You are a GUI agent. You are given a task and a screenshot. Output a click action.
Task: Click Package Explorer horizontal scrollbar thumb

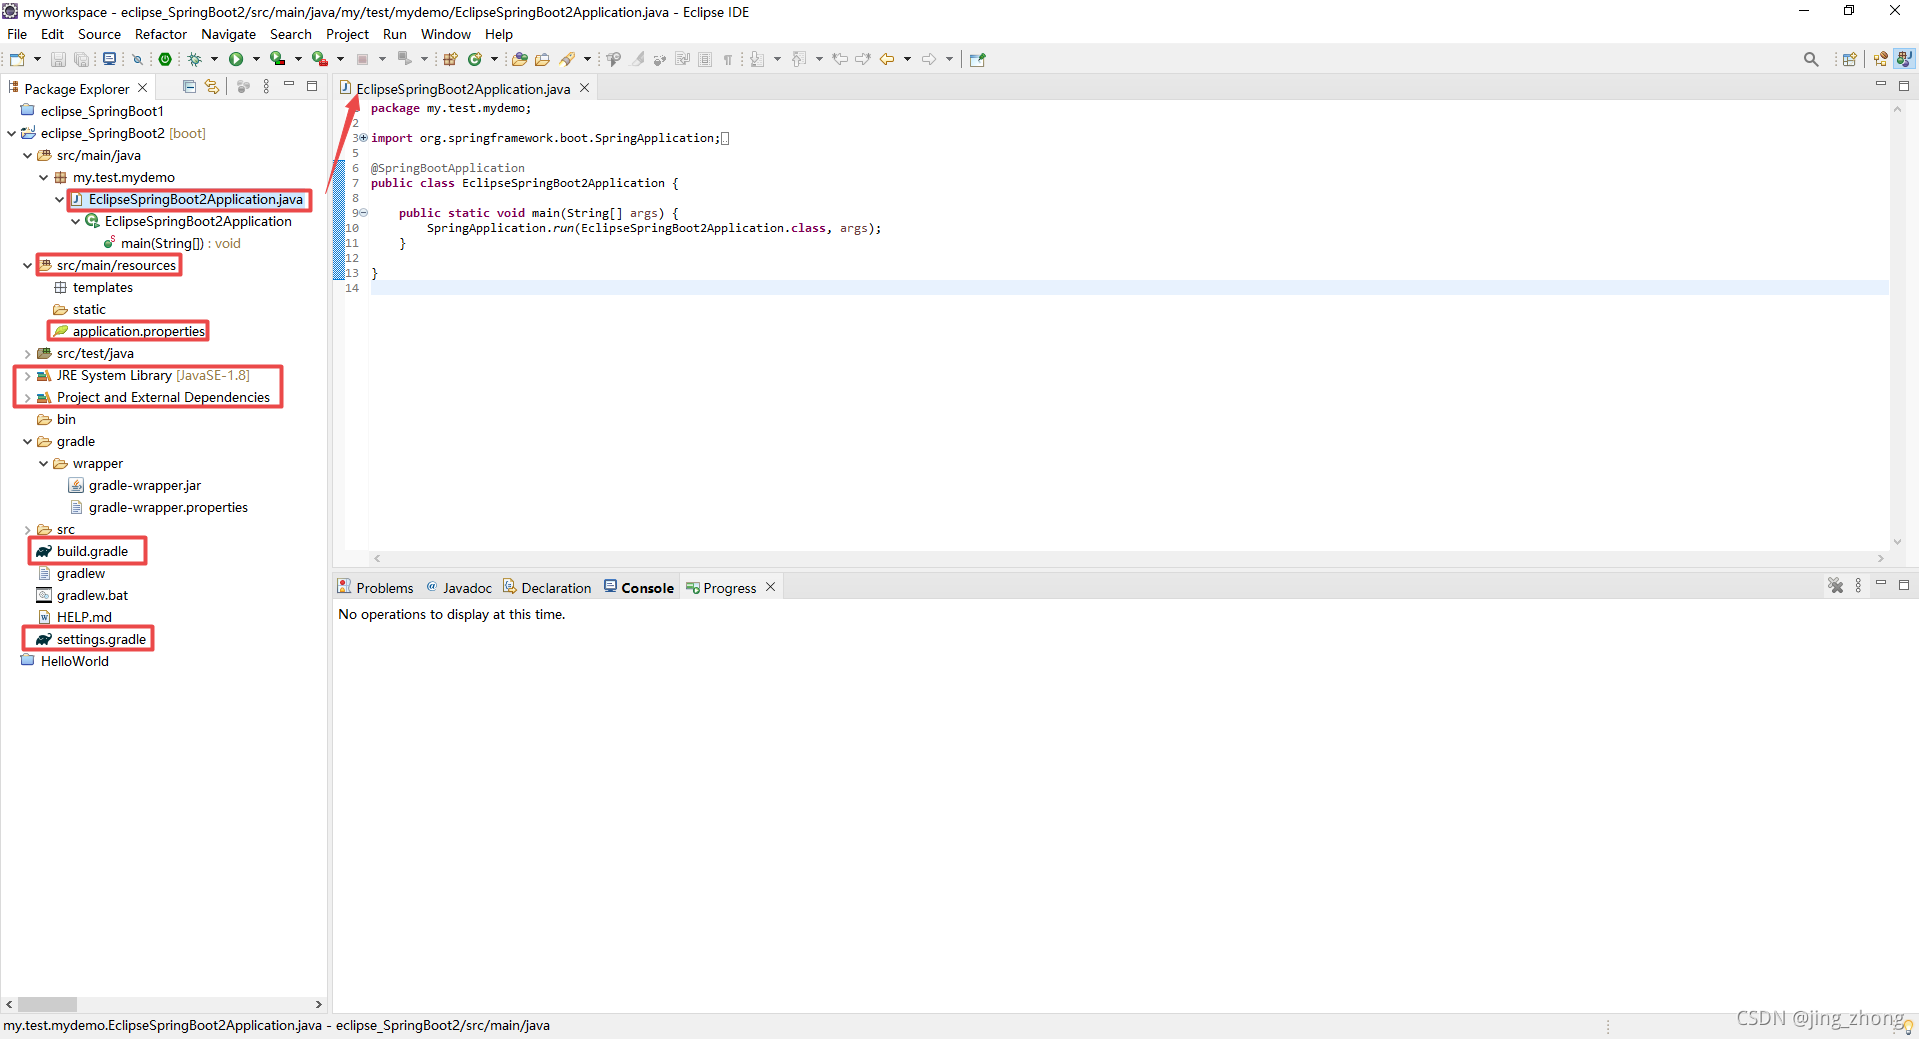coord(47,1004)
